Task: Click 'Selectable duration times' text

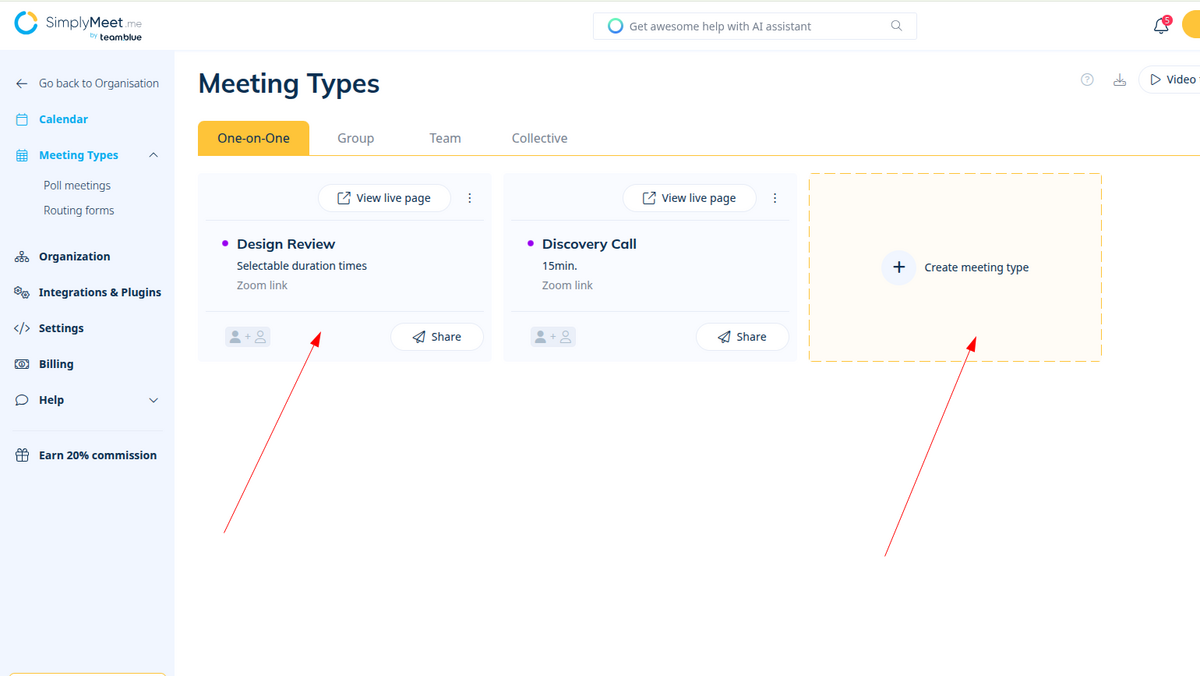Action: (302, 266)
